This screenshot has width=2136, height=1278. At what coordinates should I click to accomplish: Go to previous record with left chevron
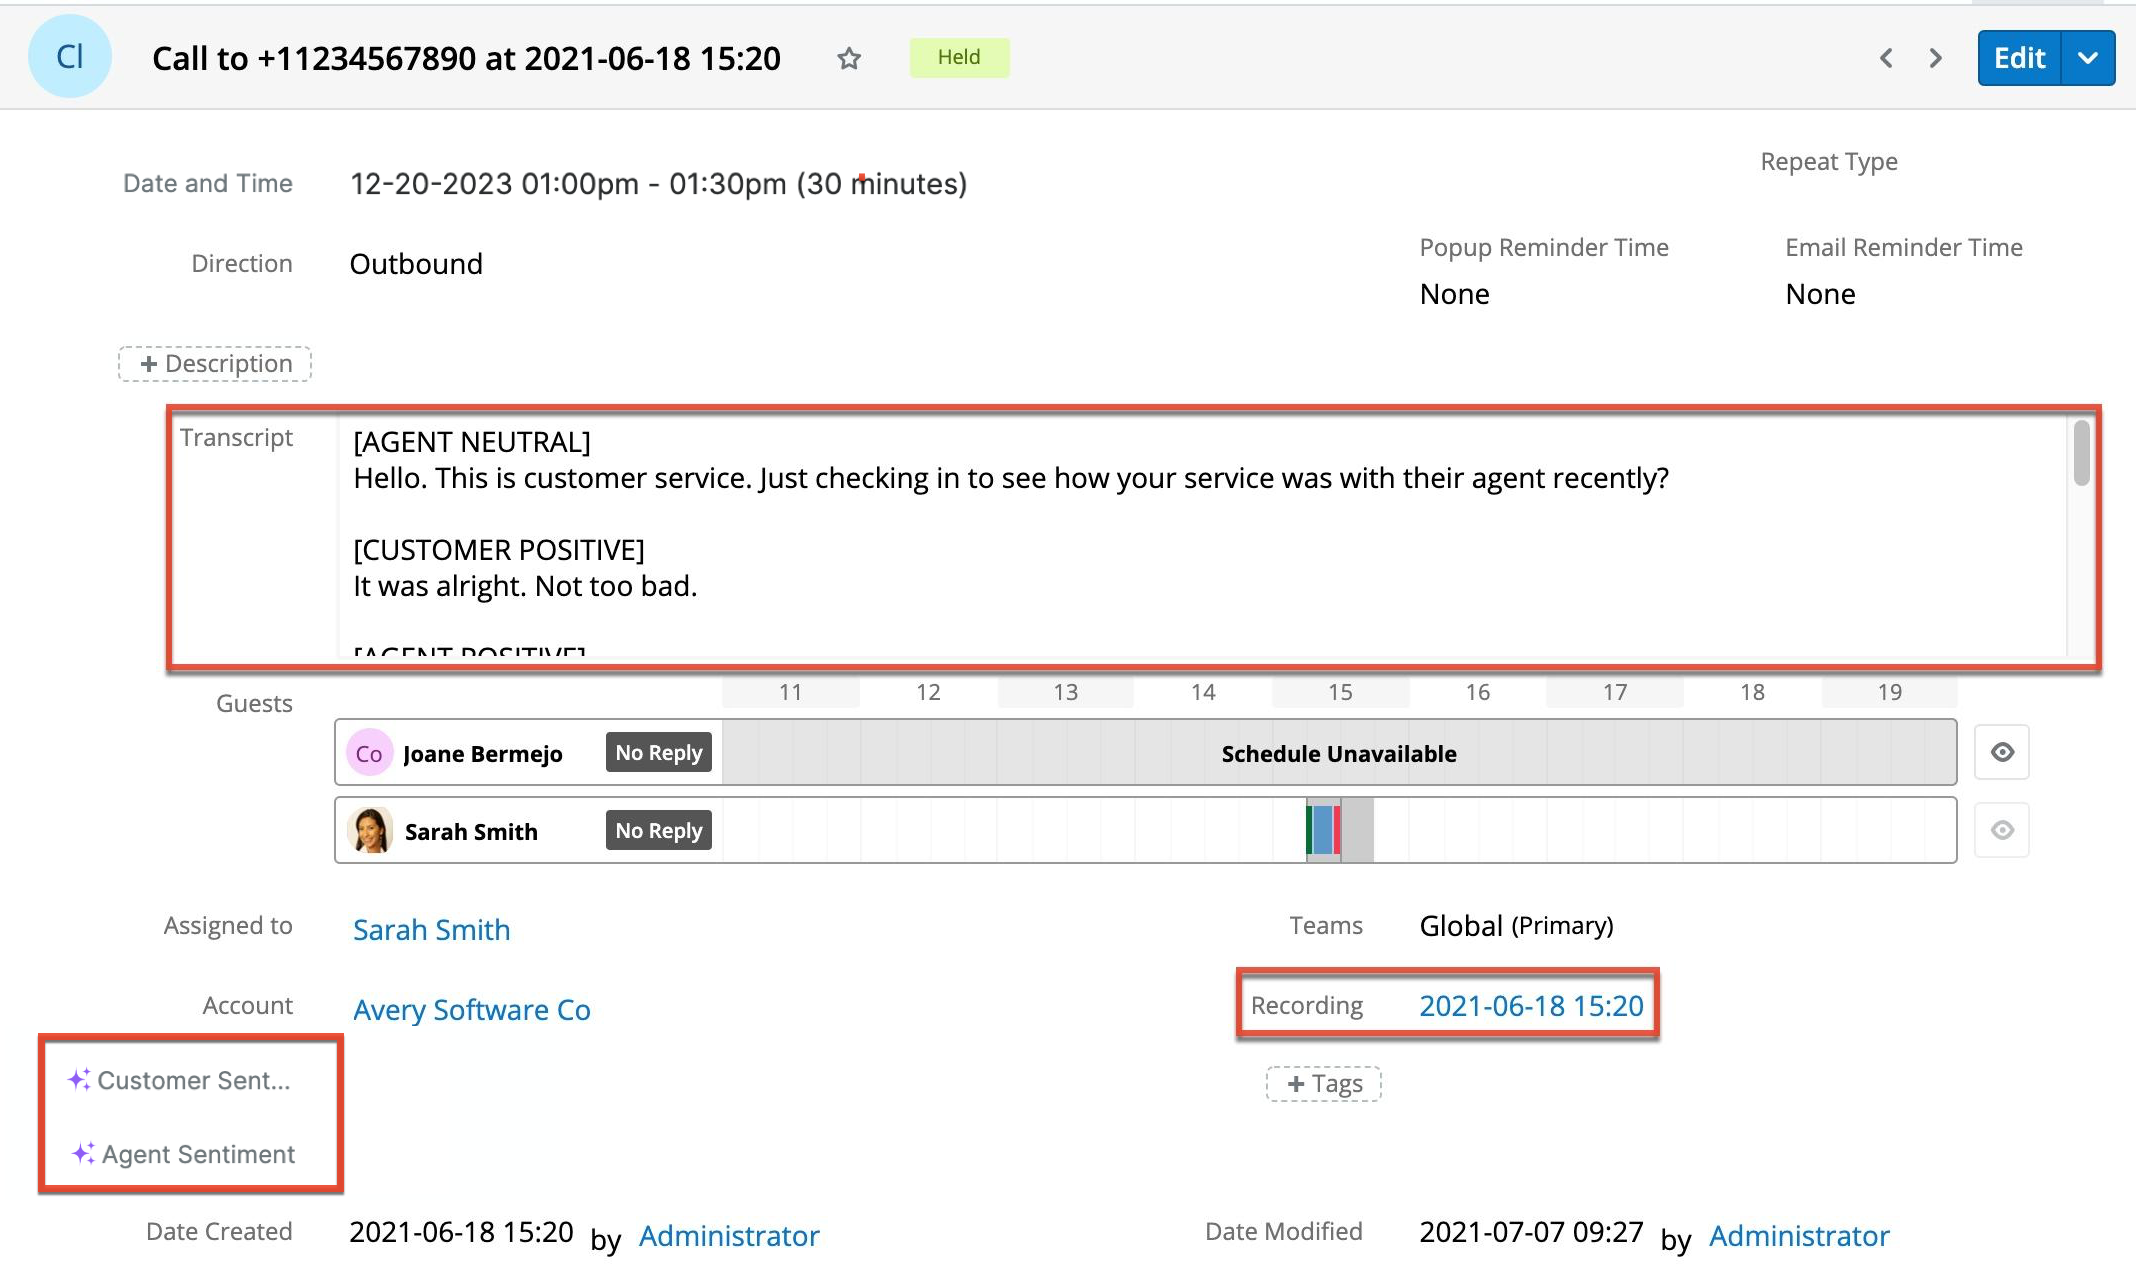1886,58
